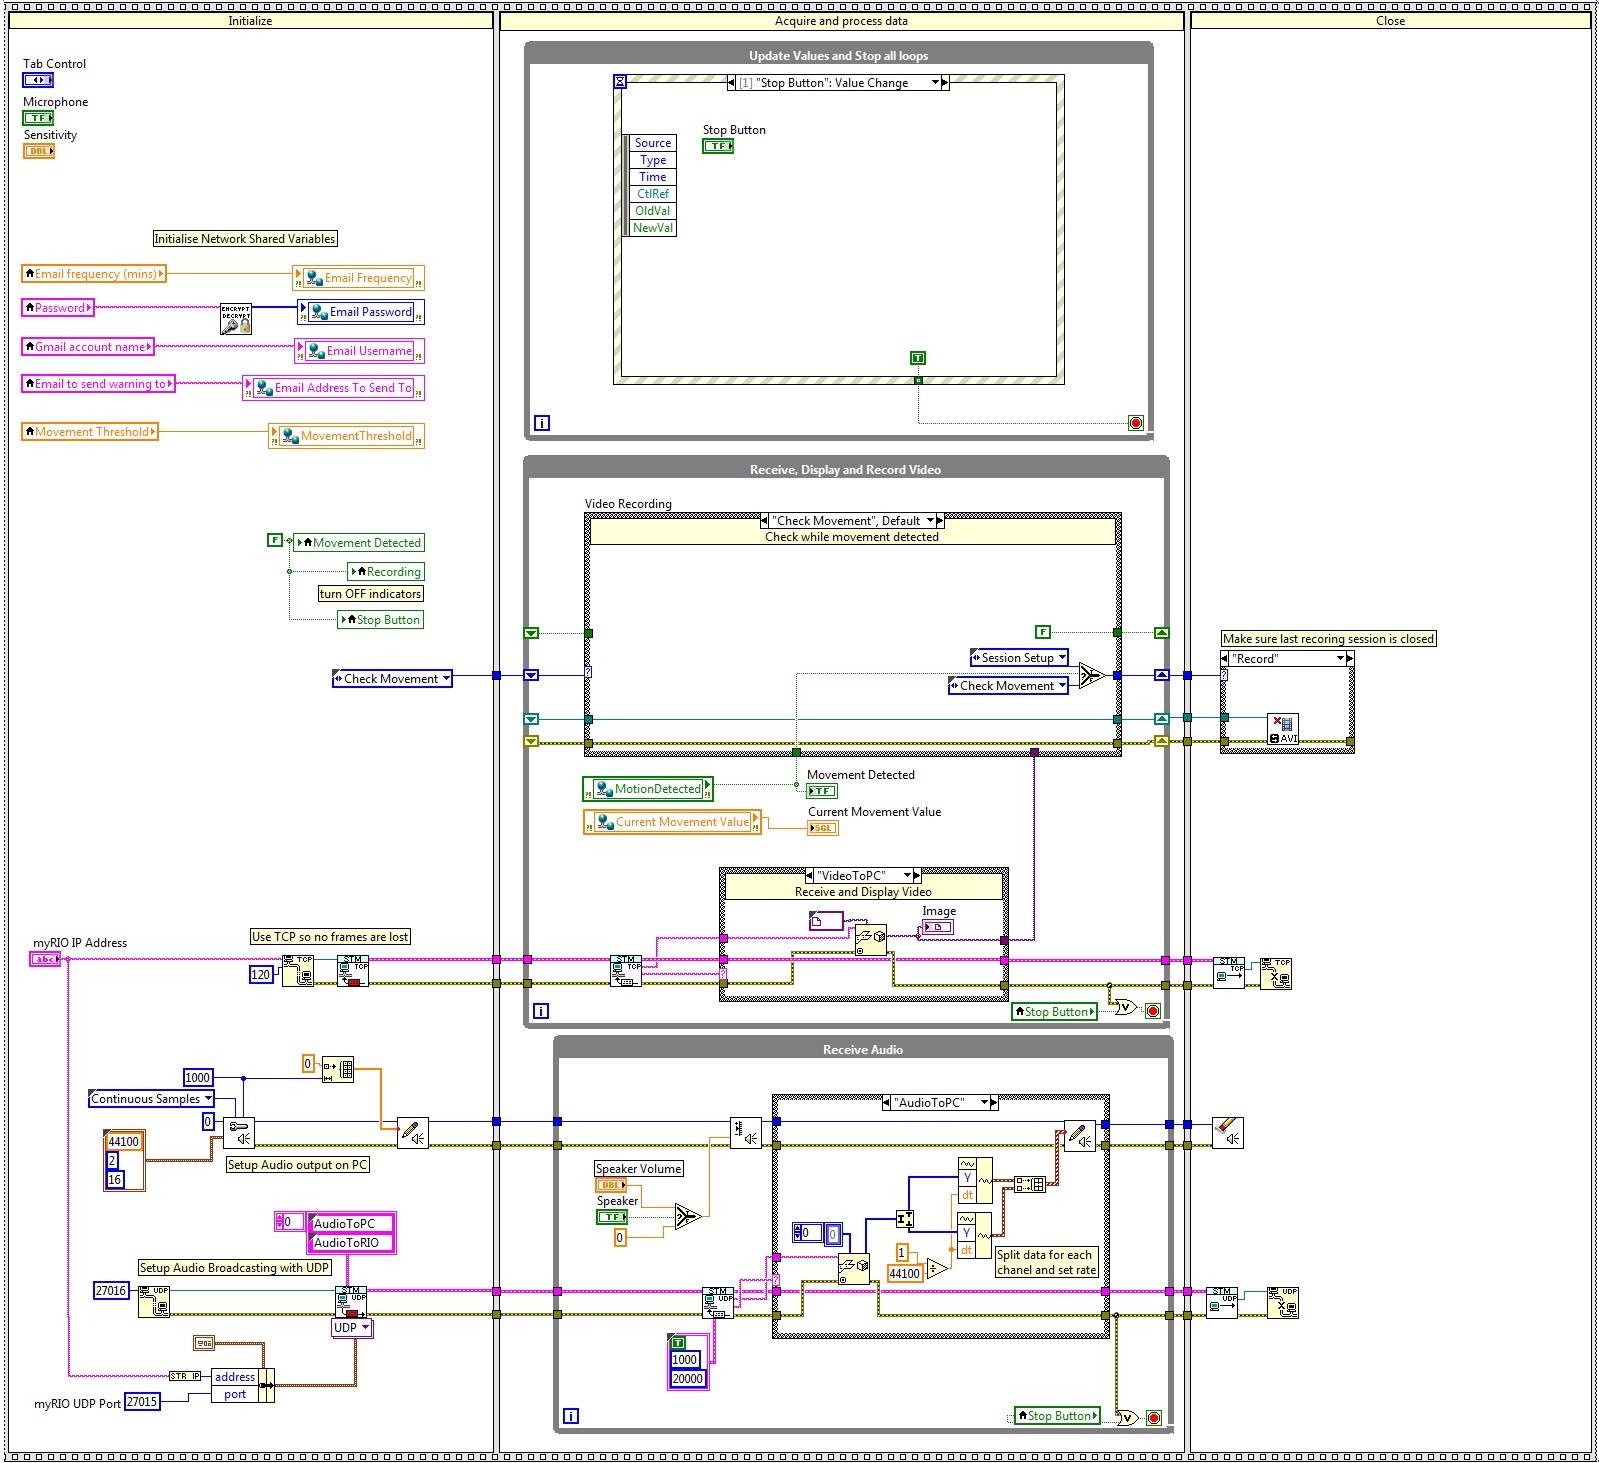Click the Image indicator terminal

[x=937, y=927]
